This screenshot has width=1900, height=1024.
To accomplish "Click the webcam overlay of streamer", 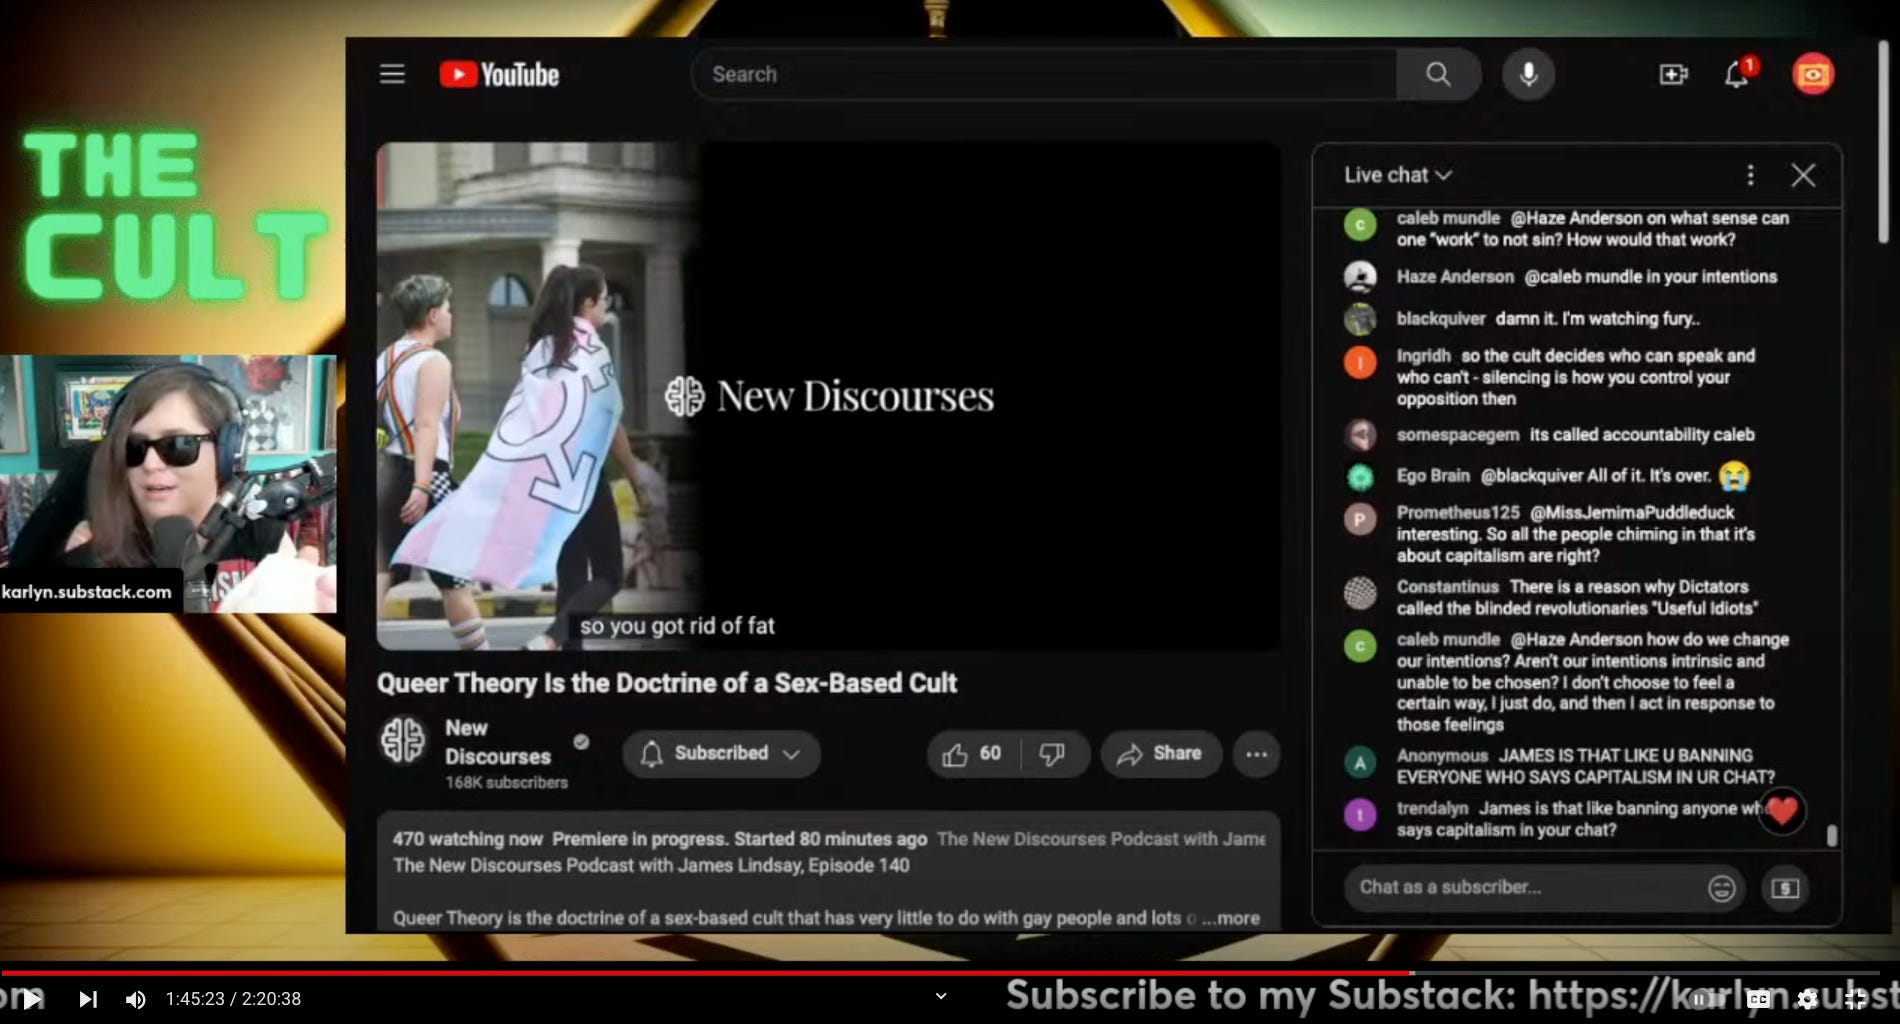I will pos(168,484).
